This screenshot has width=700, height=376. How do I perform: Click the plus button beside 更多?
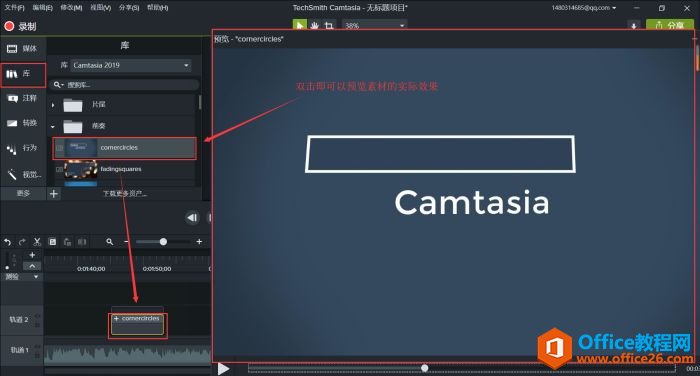click(54, 194)
